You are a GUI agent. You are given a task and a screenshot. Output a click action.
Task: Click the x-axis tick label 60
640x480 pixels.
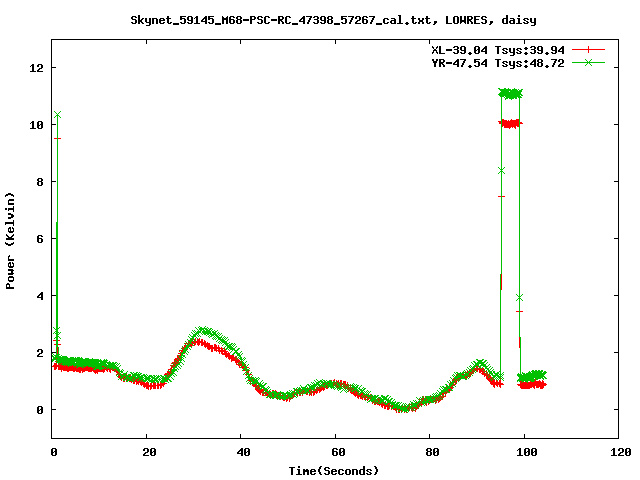coord(338,452)
